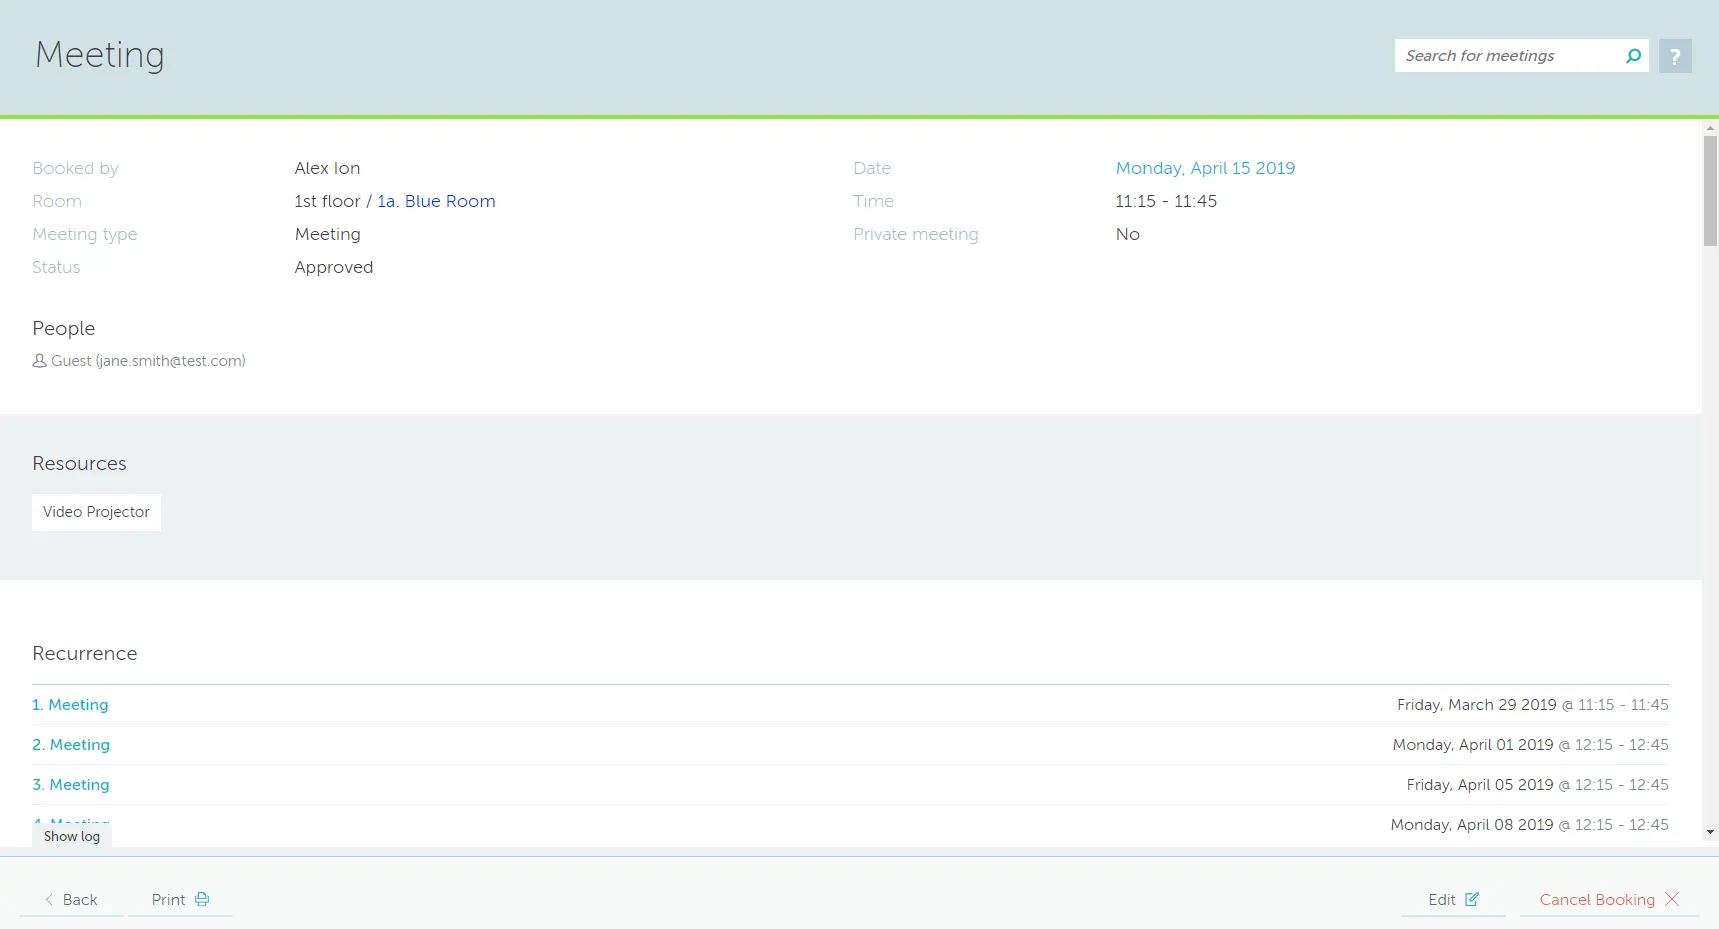Click the vertical scrollbar thumb

pos(1710,190)
